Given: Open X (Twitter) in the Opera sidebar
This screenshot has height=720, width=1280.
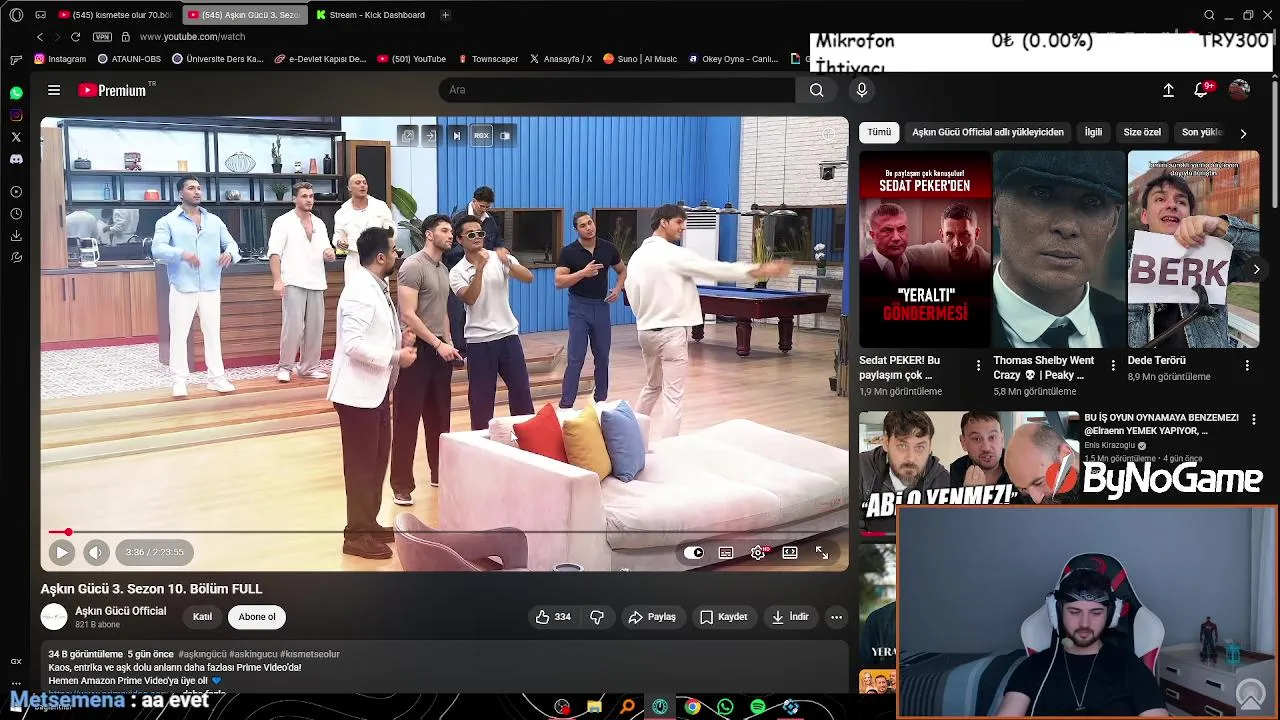Looking at the screenshot, I should click(16, 137).
